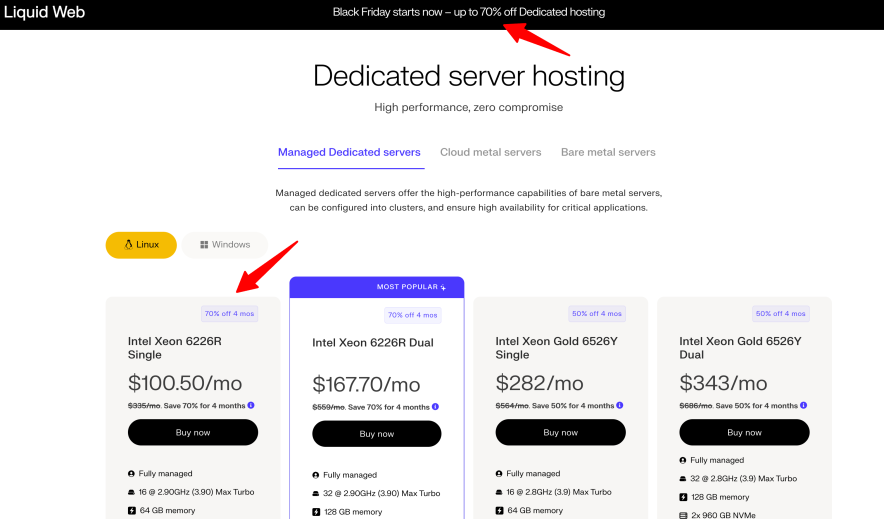The height and width of the screenshot is (519, 884).
Task: Switch to Managed Dedicated servers tab
Action: (349, 152)
